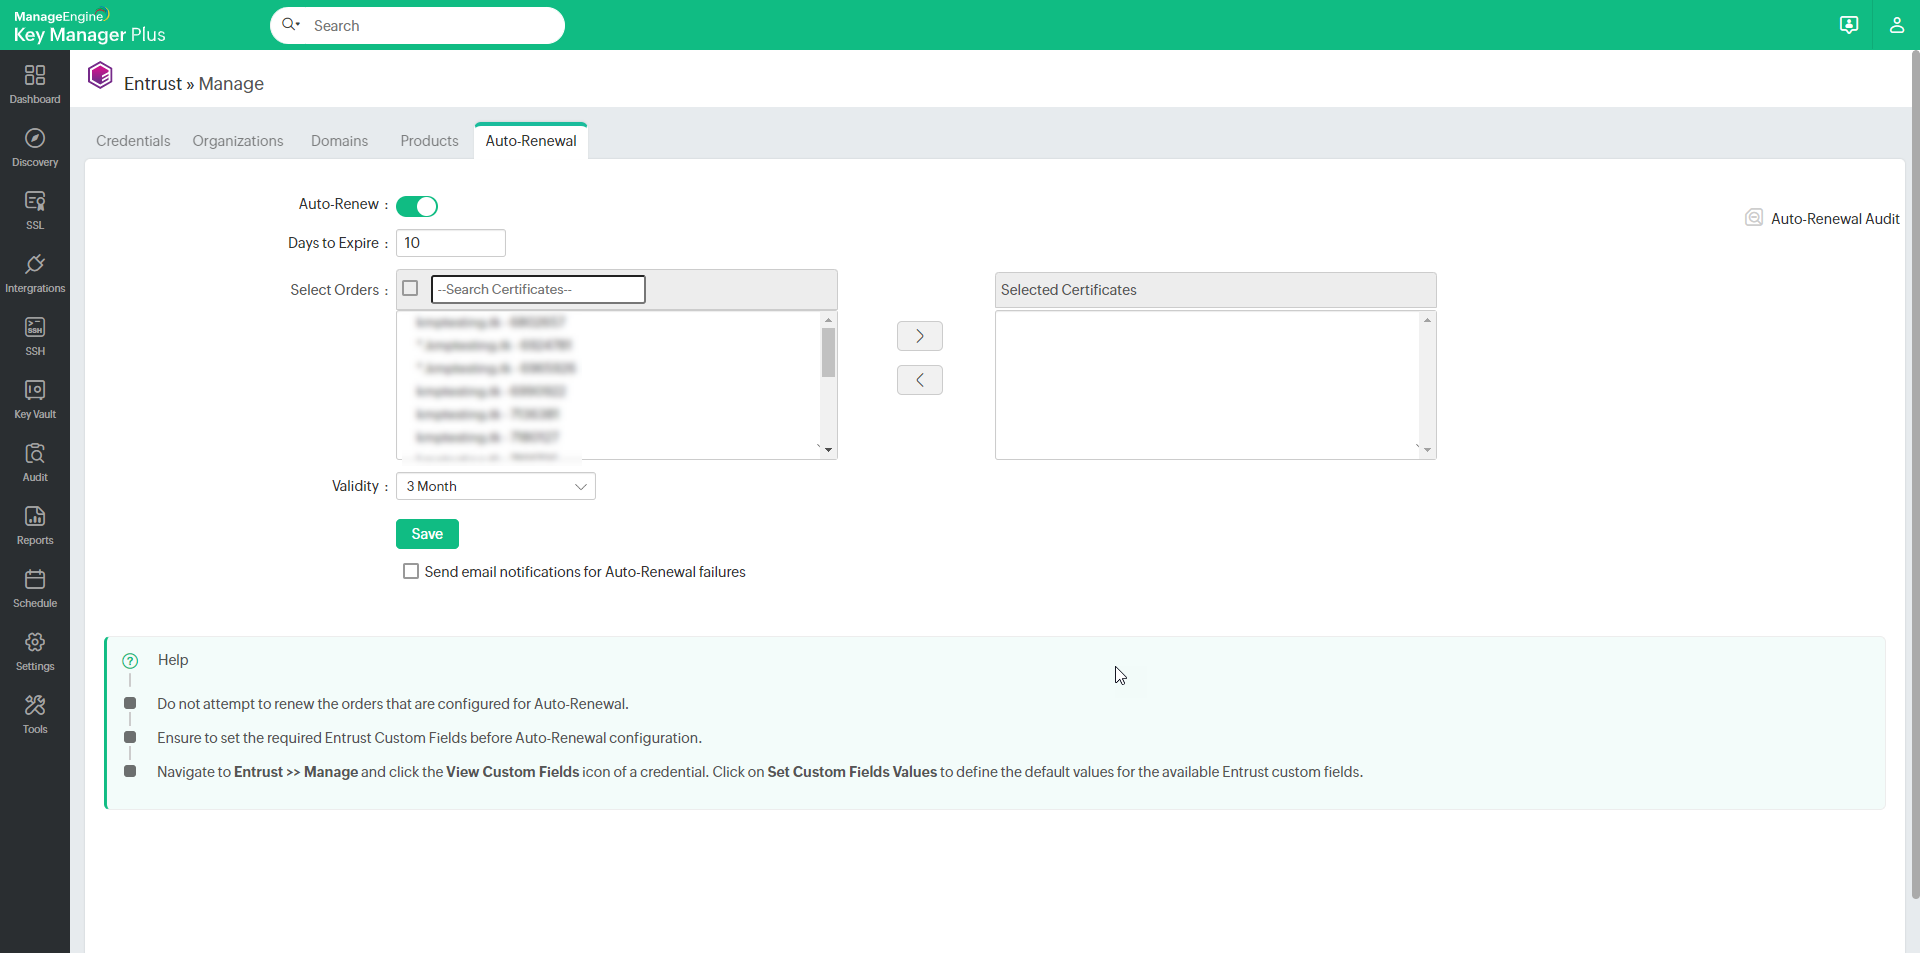Open the Settings gear icon
1920x953 pixels.
[35, 642]
